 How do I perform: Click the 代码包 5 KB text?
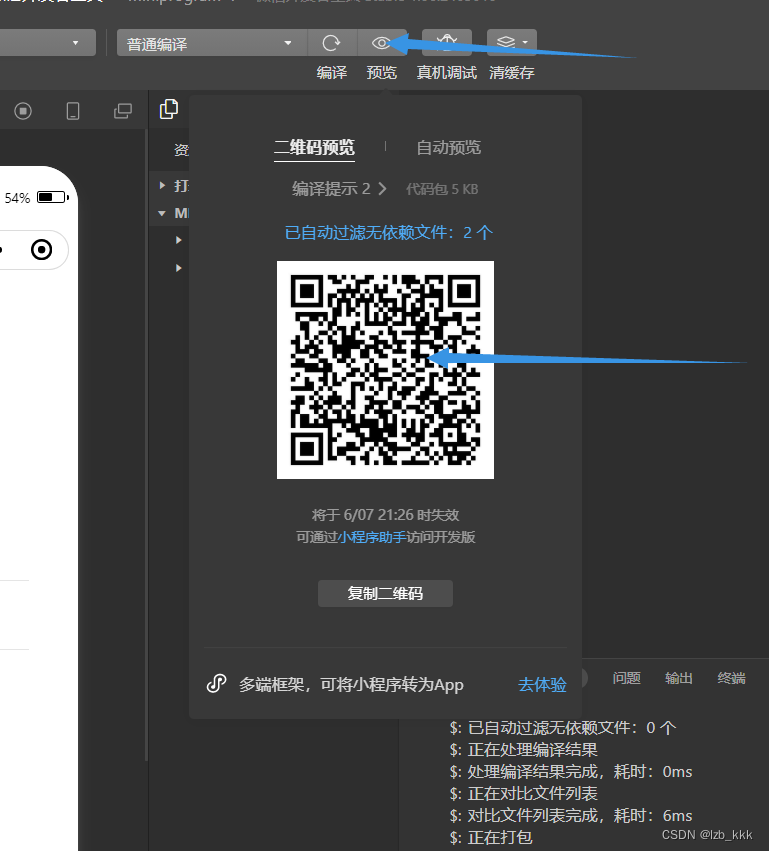[x=442, y=189]
